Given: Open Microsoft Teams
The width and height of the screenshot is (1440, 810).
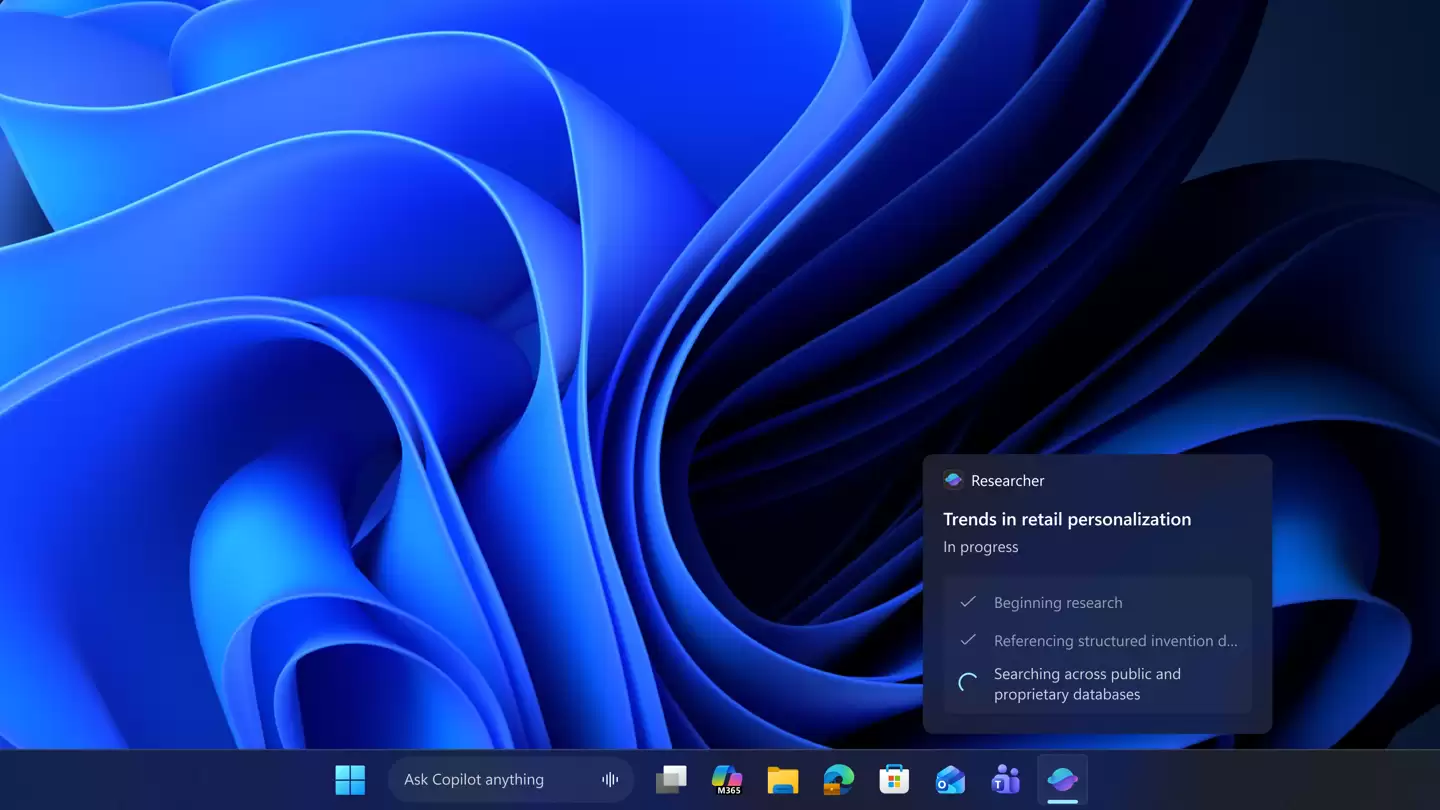Looking at the screenshot, I should click(1005, 779).
